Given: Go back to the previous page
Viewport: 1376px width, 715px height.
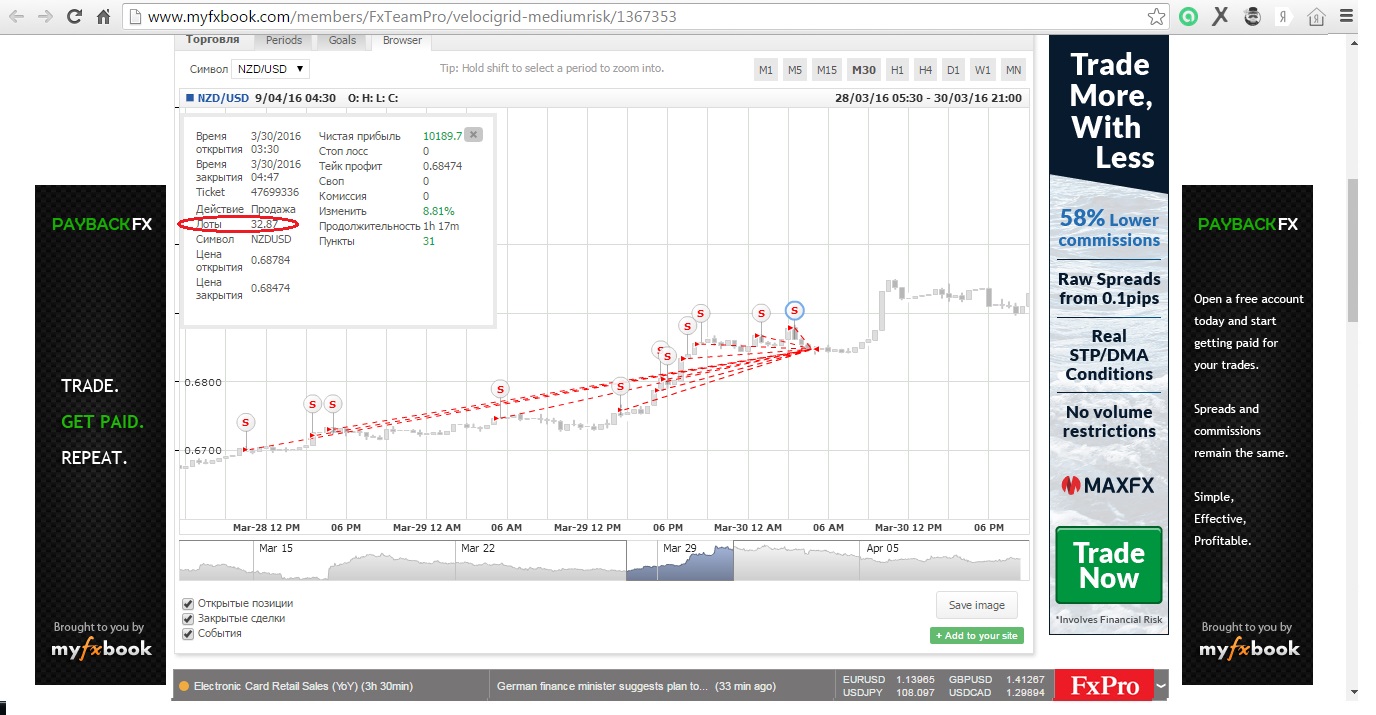Looking at the screenshot, I should pyautogui.click(x=17, y=17).
